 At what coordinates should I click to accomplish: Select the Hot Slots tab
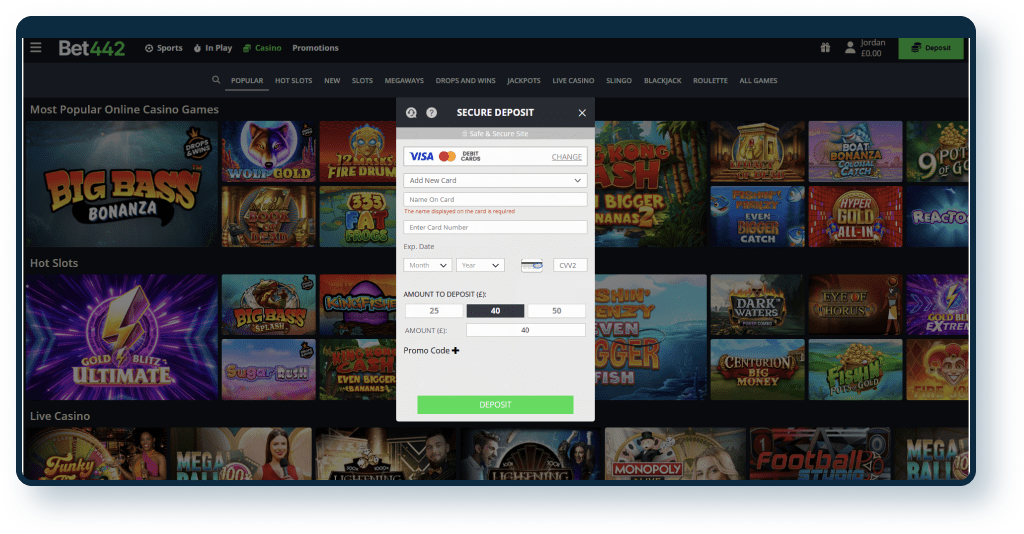293,80
